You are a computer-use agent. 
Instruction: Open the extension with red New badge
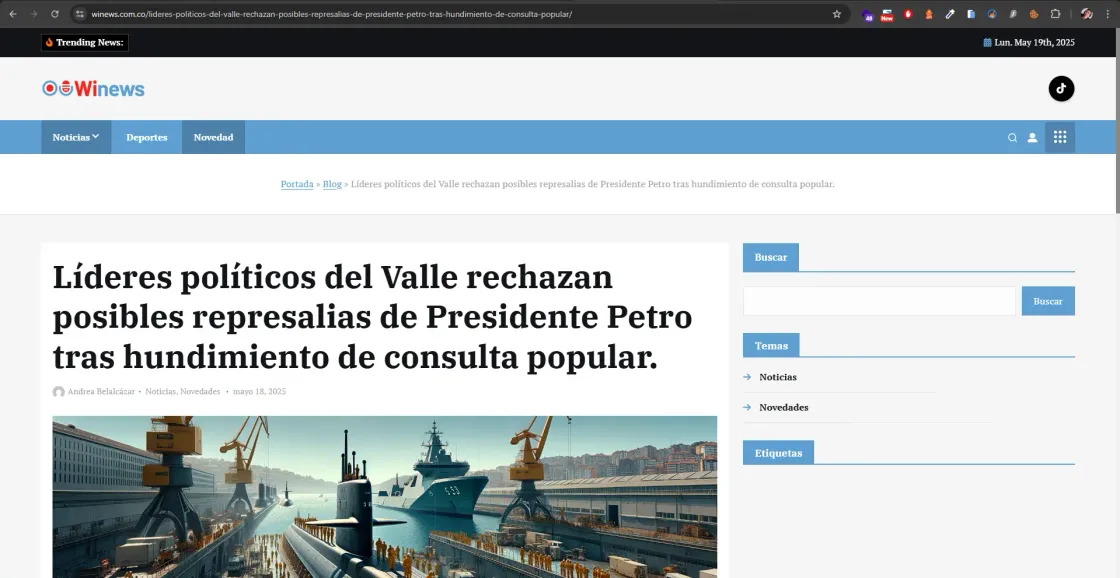pos(887,14)
